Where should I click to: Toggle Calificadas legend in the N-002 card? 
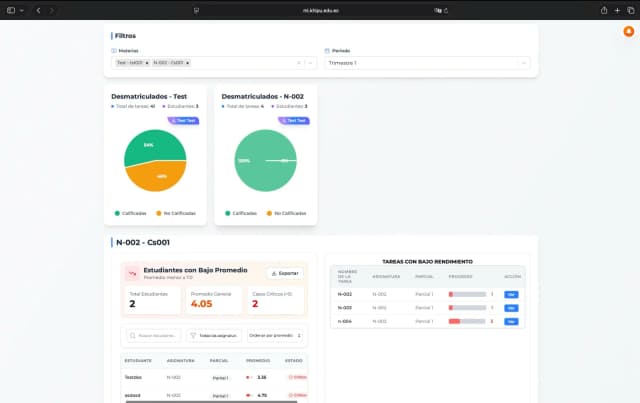coord(241,213)
